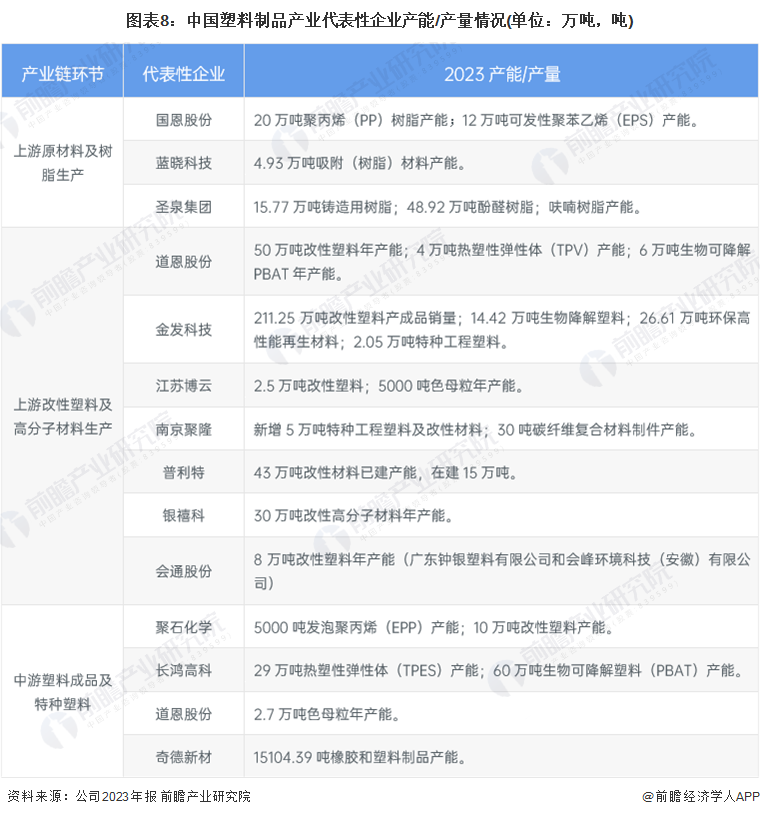Click the 江苏博云 company cell
This screenshot has width=760, height=817.
(x=183, y=386)
